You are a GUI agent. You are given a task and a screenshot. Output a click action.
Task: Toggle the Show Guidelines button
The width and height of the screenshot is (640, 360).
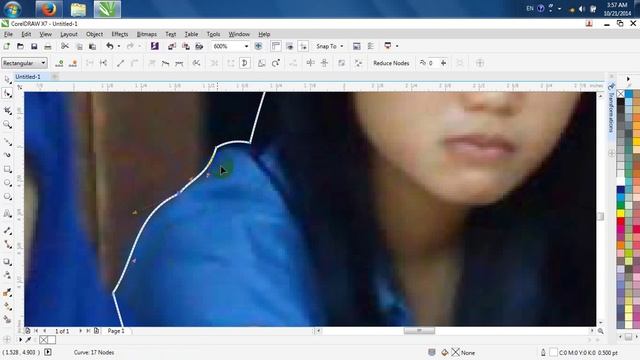[x=303, y=46]
